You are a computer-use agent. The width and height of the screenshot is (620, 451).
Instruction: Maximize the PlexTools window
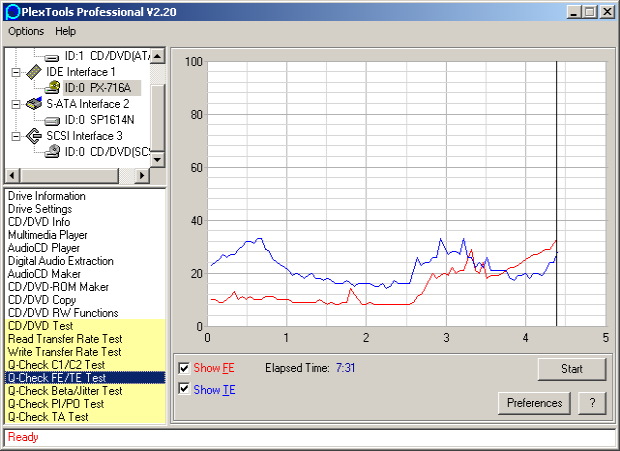click(589, 12)
